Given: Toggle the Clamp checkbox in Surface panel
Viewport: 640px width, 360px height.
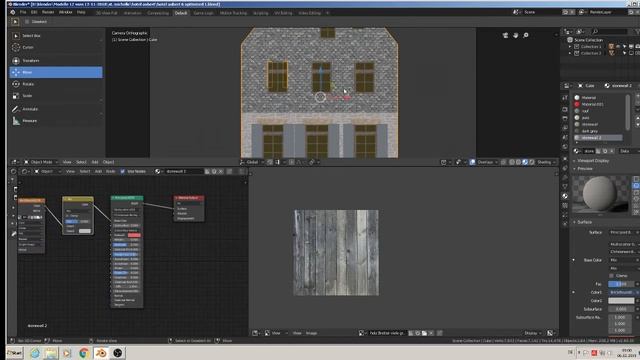Looking at the screenshot, I should (611, 276).
